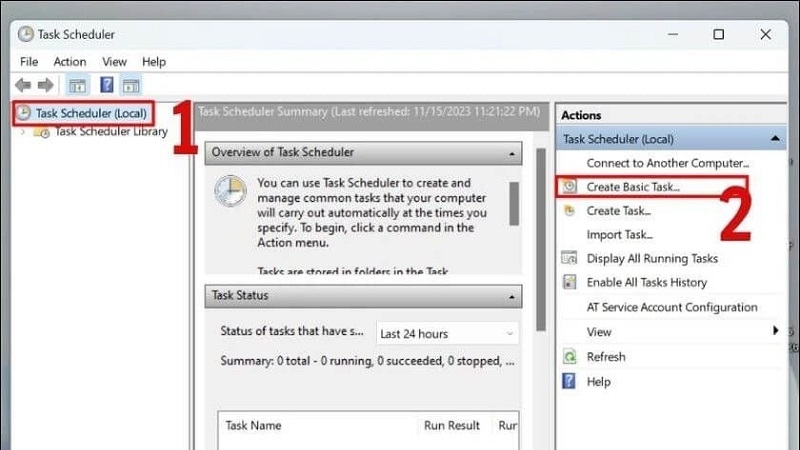Click the Display All Running Tasks icon
Viewport: 800px width, 450px height.
click(x=570, y=258)
